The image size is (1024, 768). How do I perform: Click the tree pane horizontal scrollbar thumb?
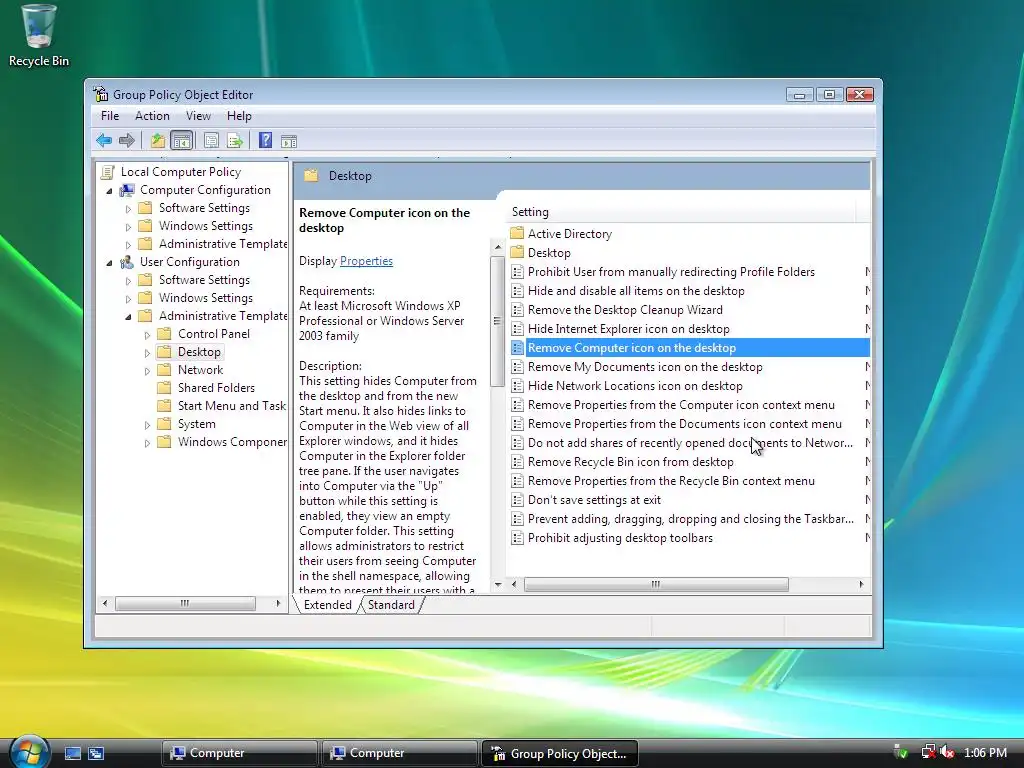coord(185,603)
